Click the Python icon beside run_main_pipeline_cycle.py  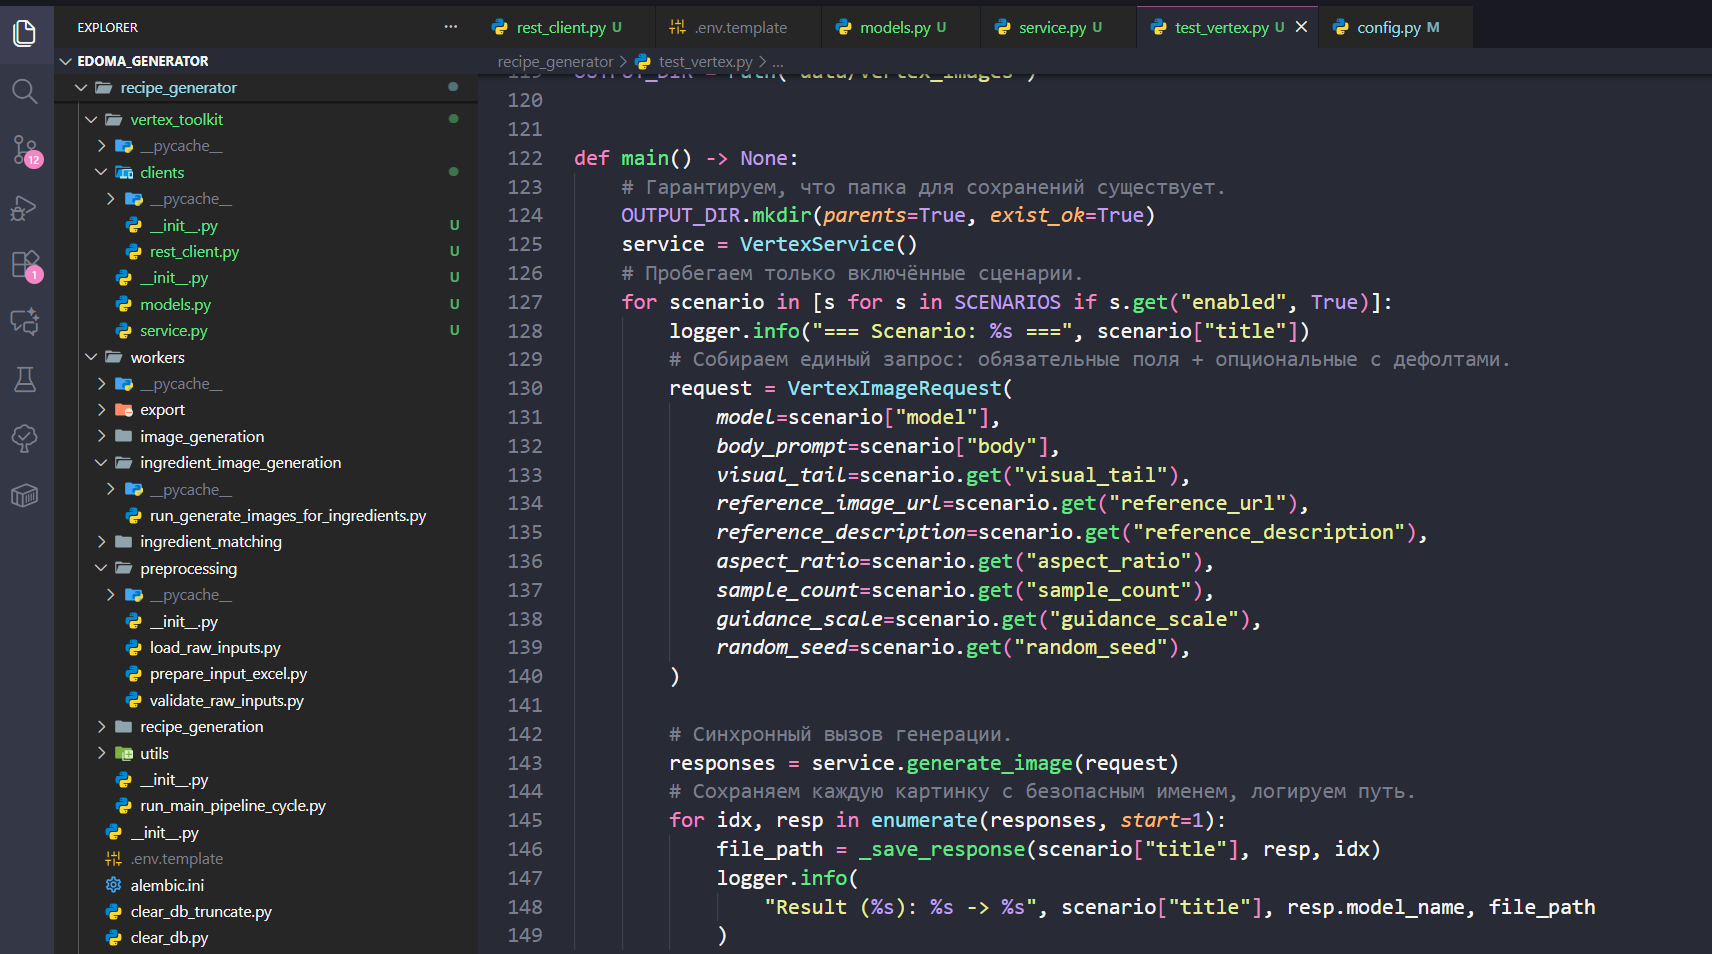[124, 806]
